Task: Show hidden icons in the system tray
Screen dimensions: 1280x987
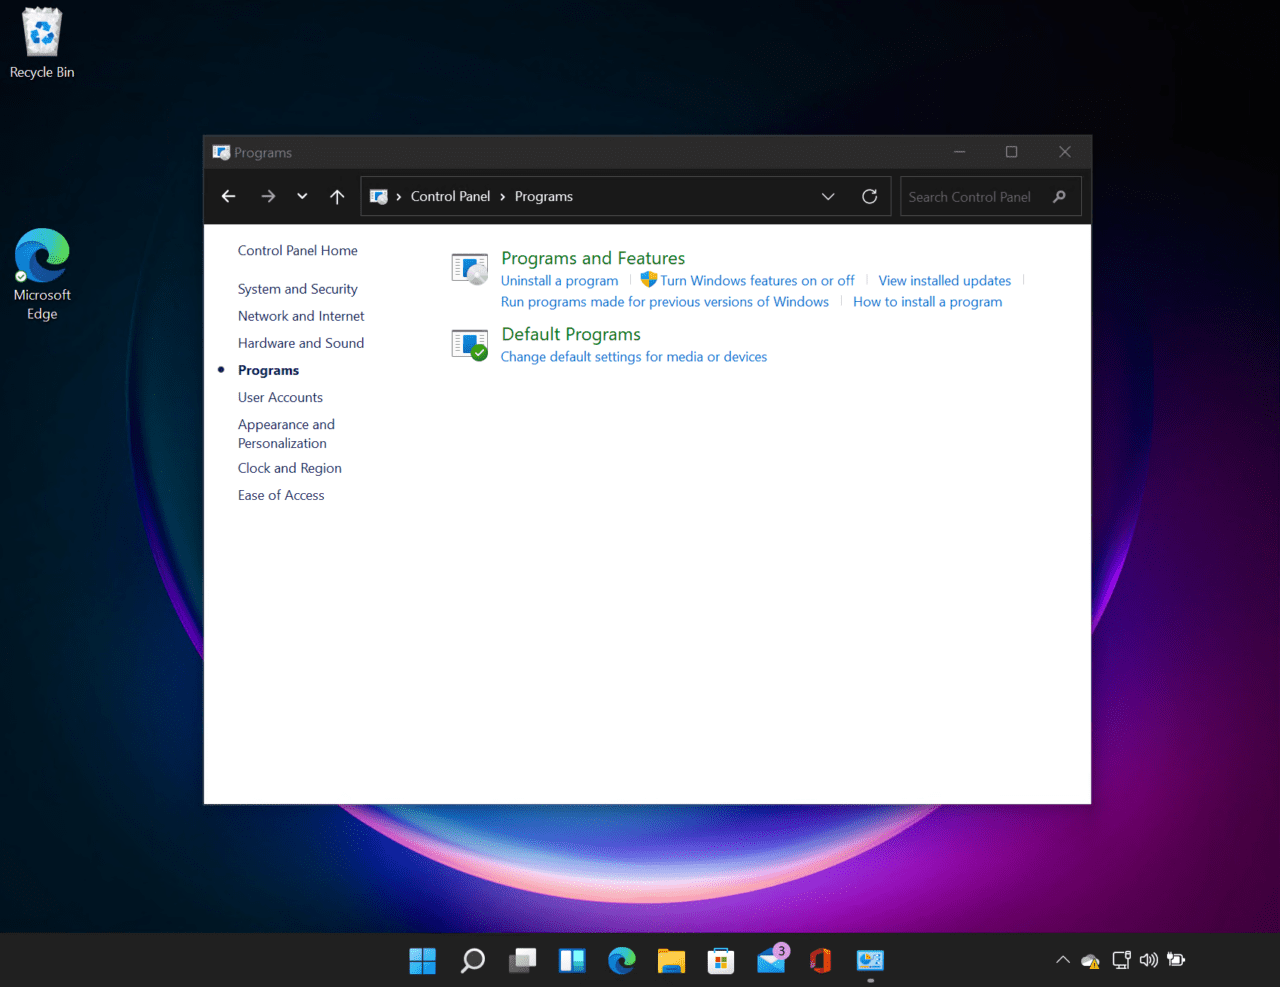Action: pos(1062,960)
